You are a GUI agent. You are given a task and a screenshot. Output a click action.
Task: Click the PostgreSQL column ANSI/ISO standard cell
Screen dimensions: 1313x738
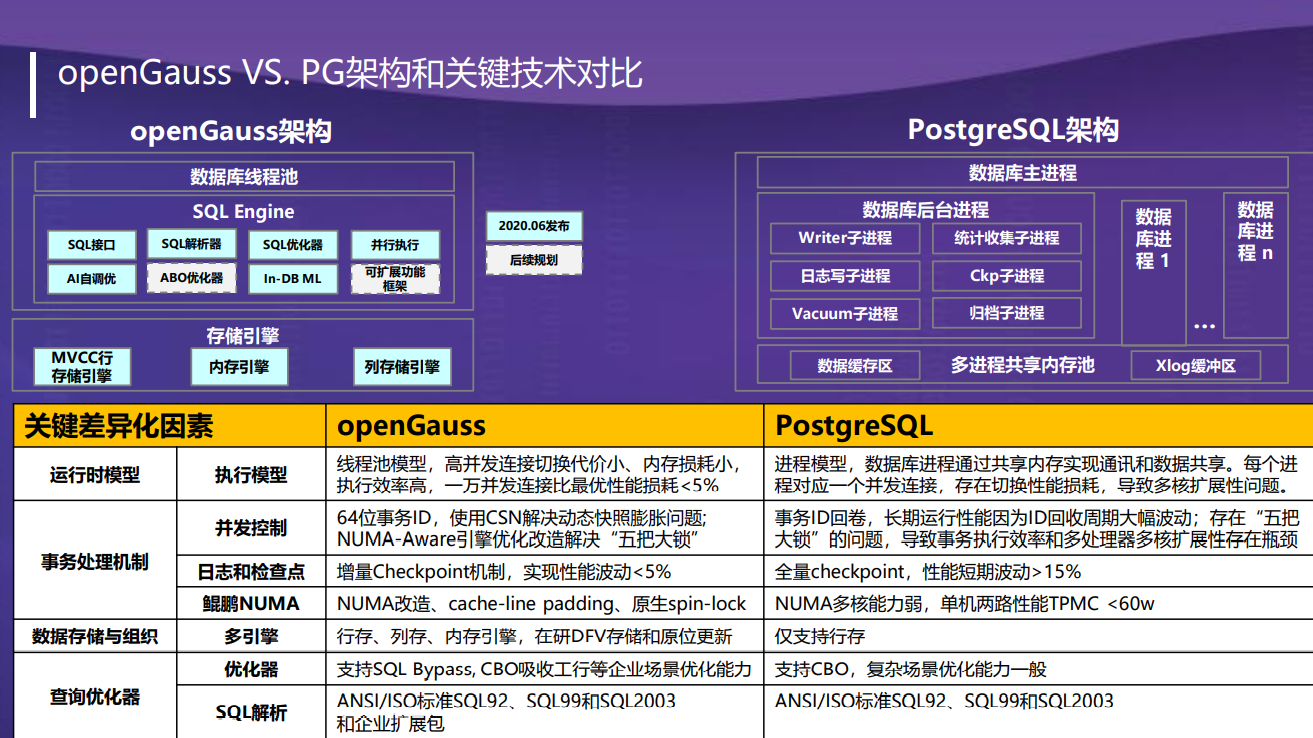point(1038,712)
